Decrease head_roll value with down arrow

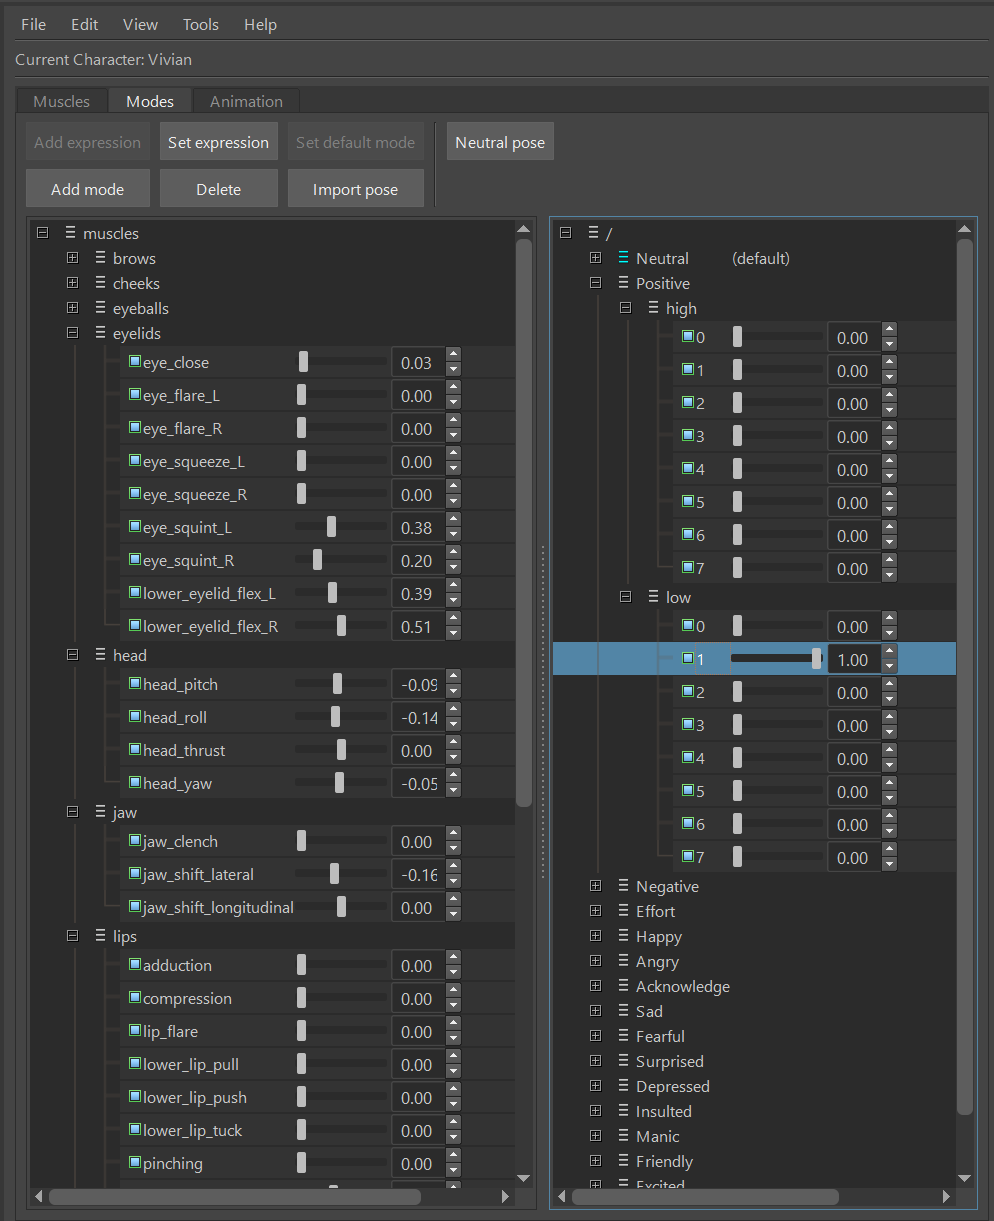(x=454, y=725)
